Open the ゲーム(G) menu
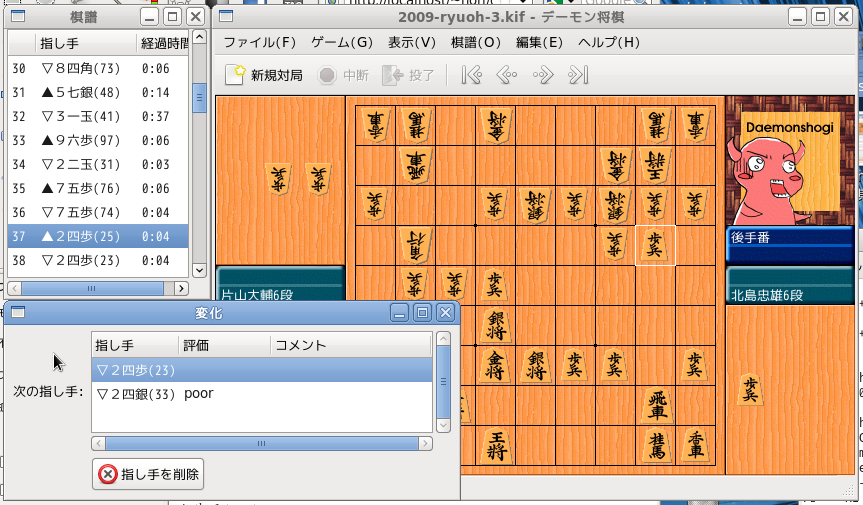Viewport: 863px width, 505px height. 342,42
